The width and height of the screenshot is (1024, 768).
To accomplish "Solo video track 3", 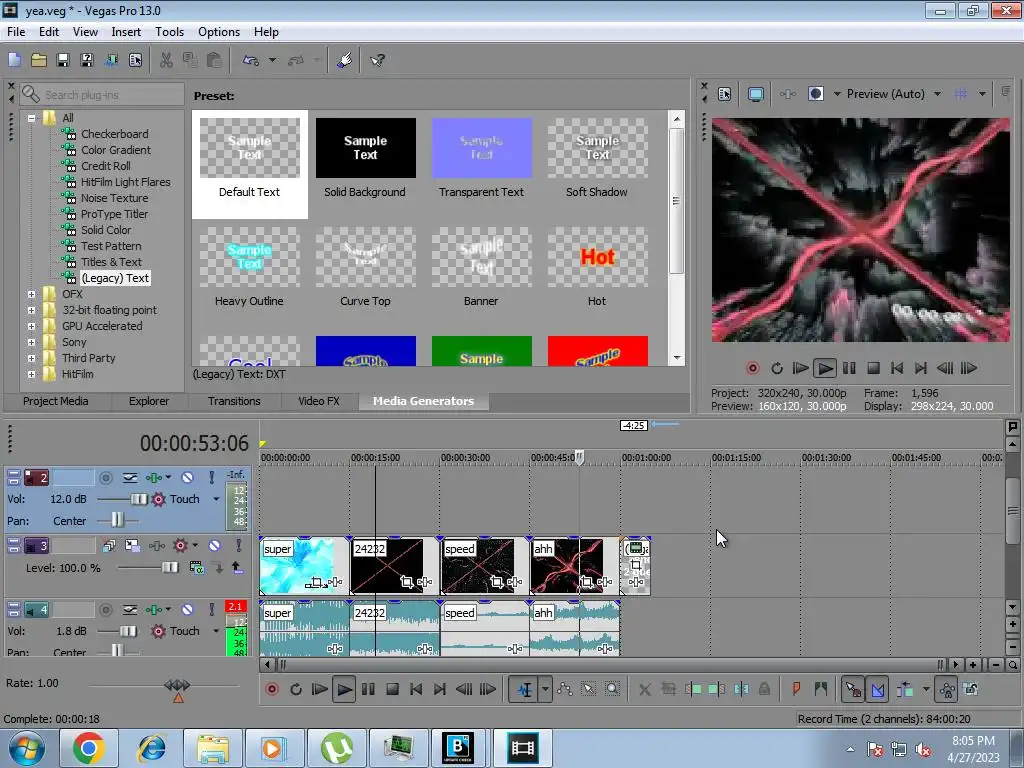I will coord(238,545).
